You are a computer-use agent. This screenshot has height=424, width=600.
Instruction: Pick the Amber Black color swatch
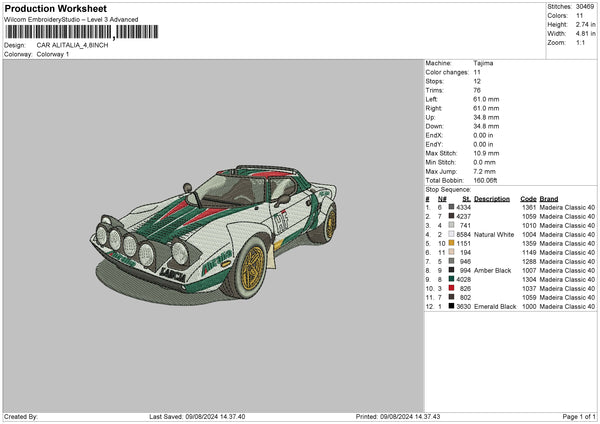point(452,270)
